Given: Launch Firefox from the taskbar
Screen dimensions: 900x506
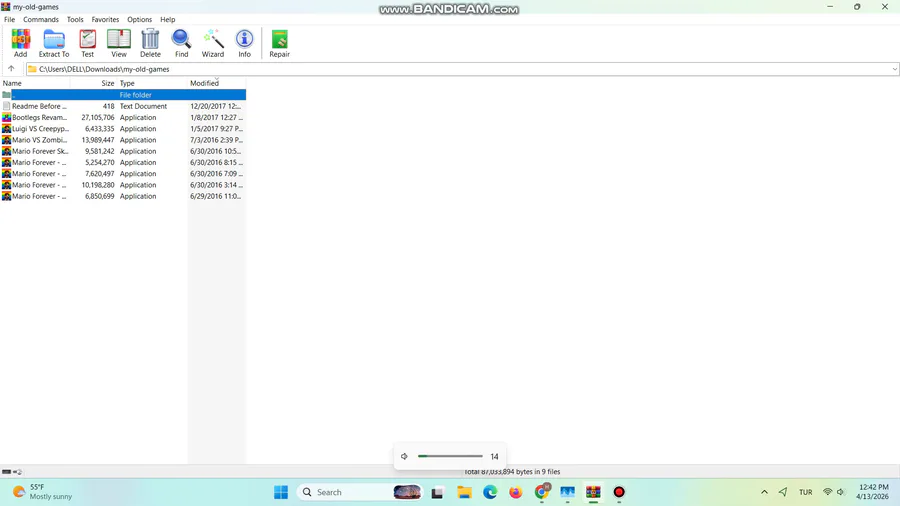Looking at the screenshot, I should (516, 492).
